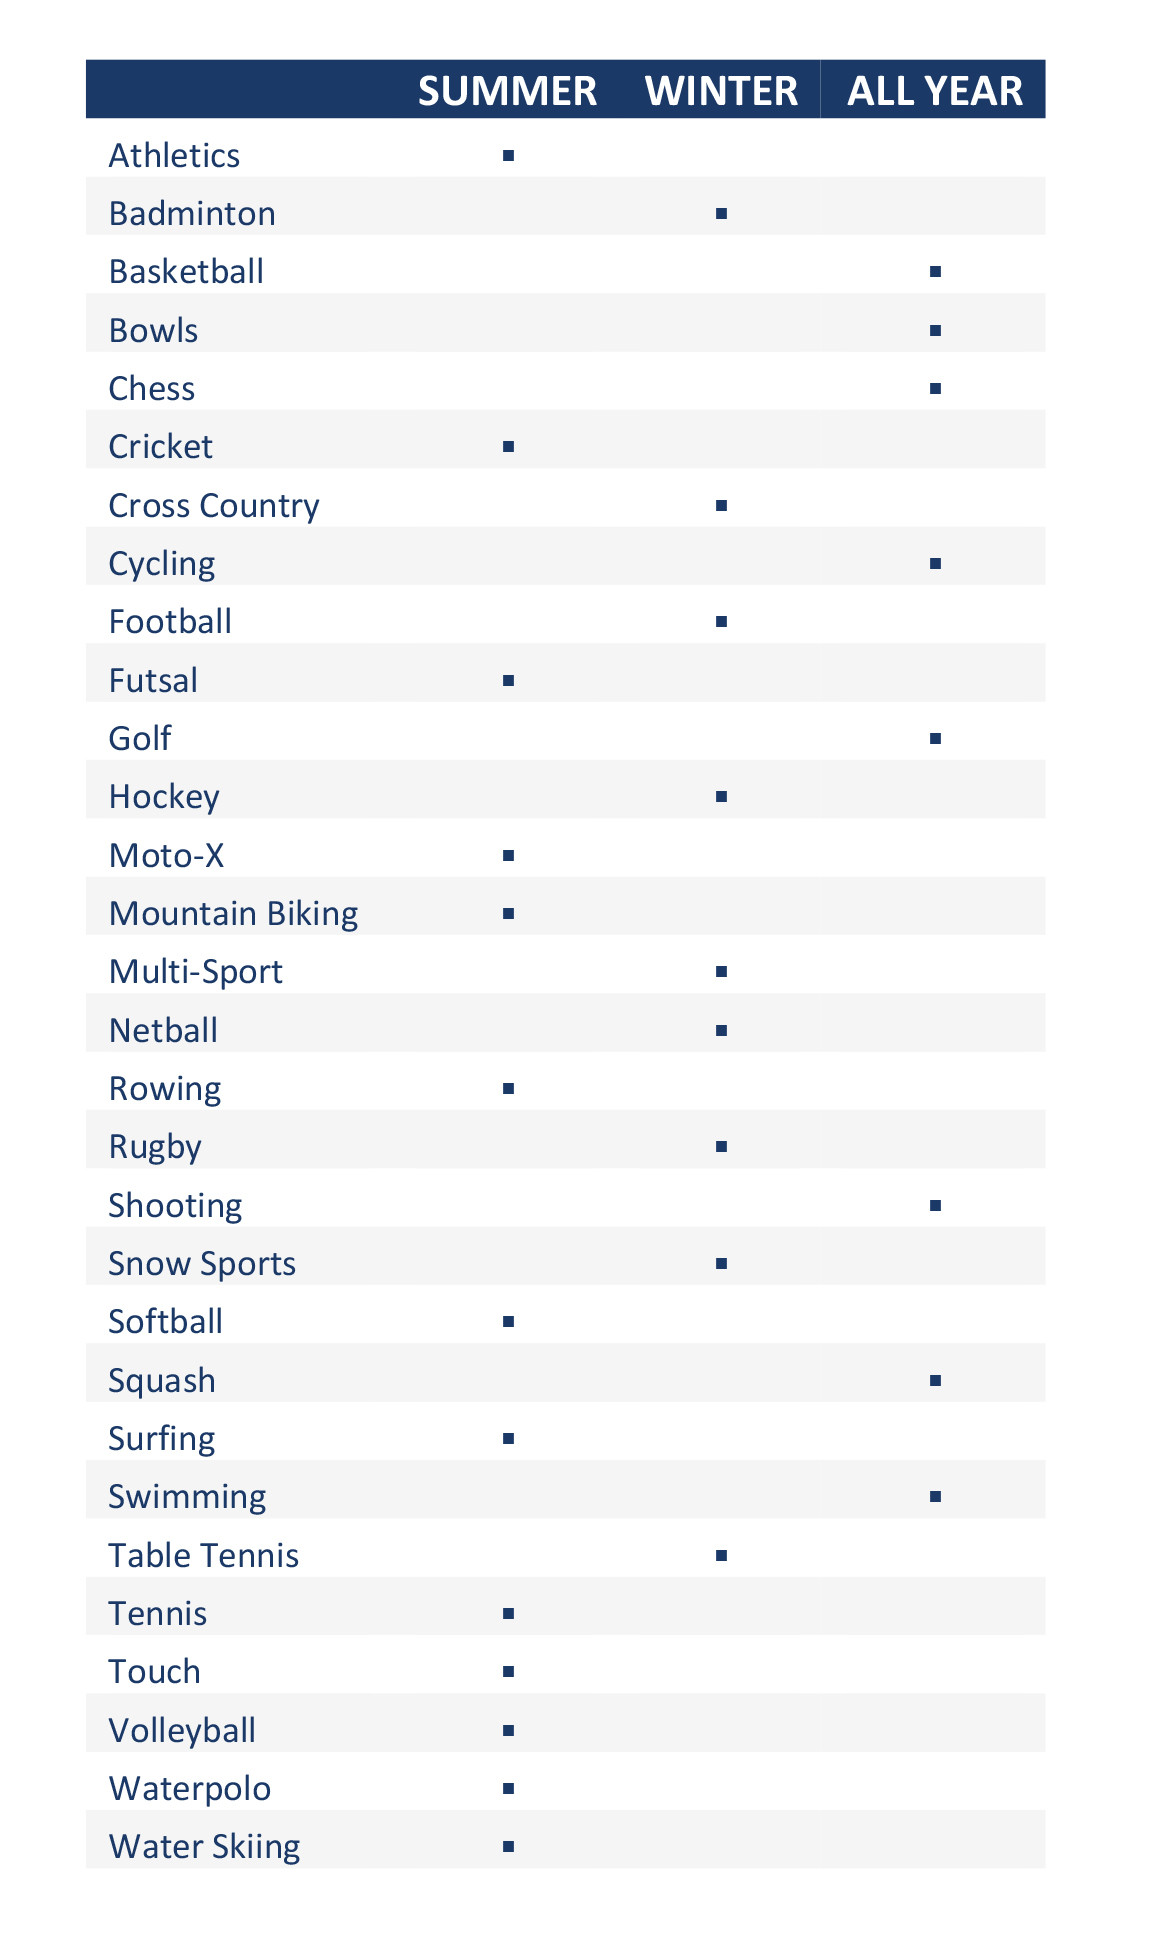1160x1948 pixels.
Task: Select the Waterpolo row label
Action: pos(190,1789)
